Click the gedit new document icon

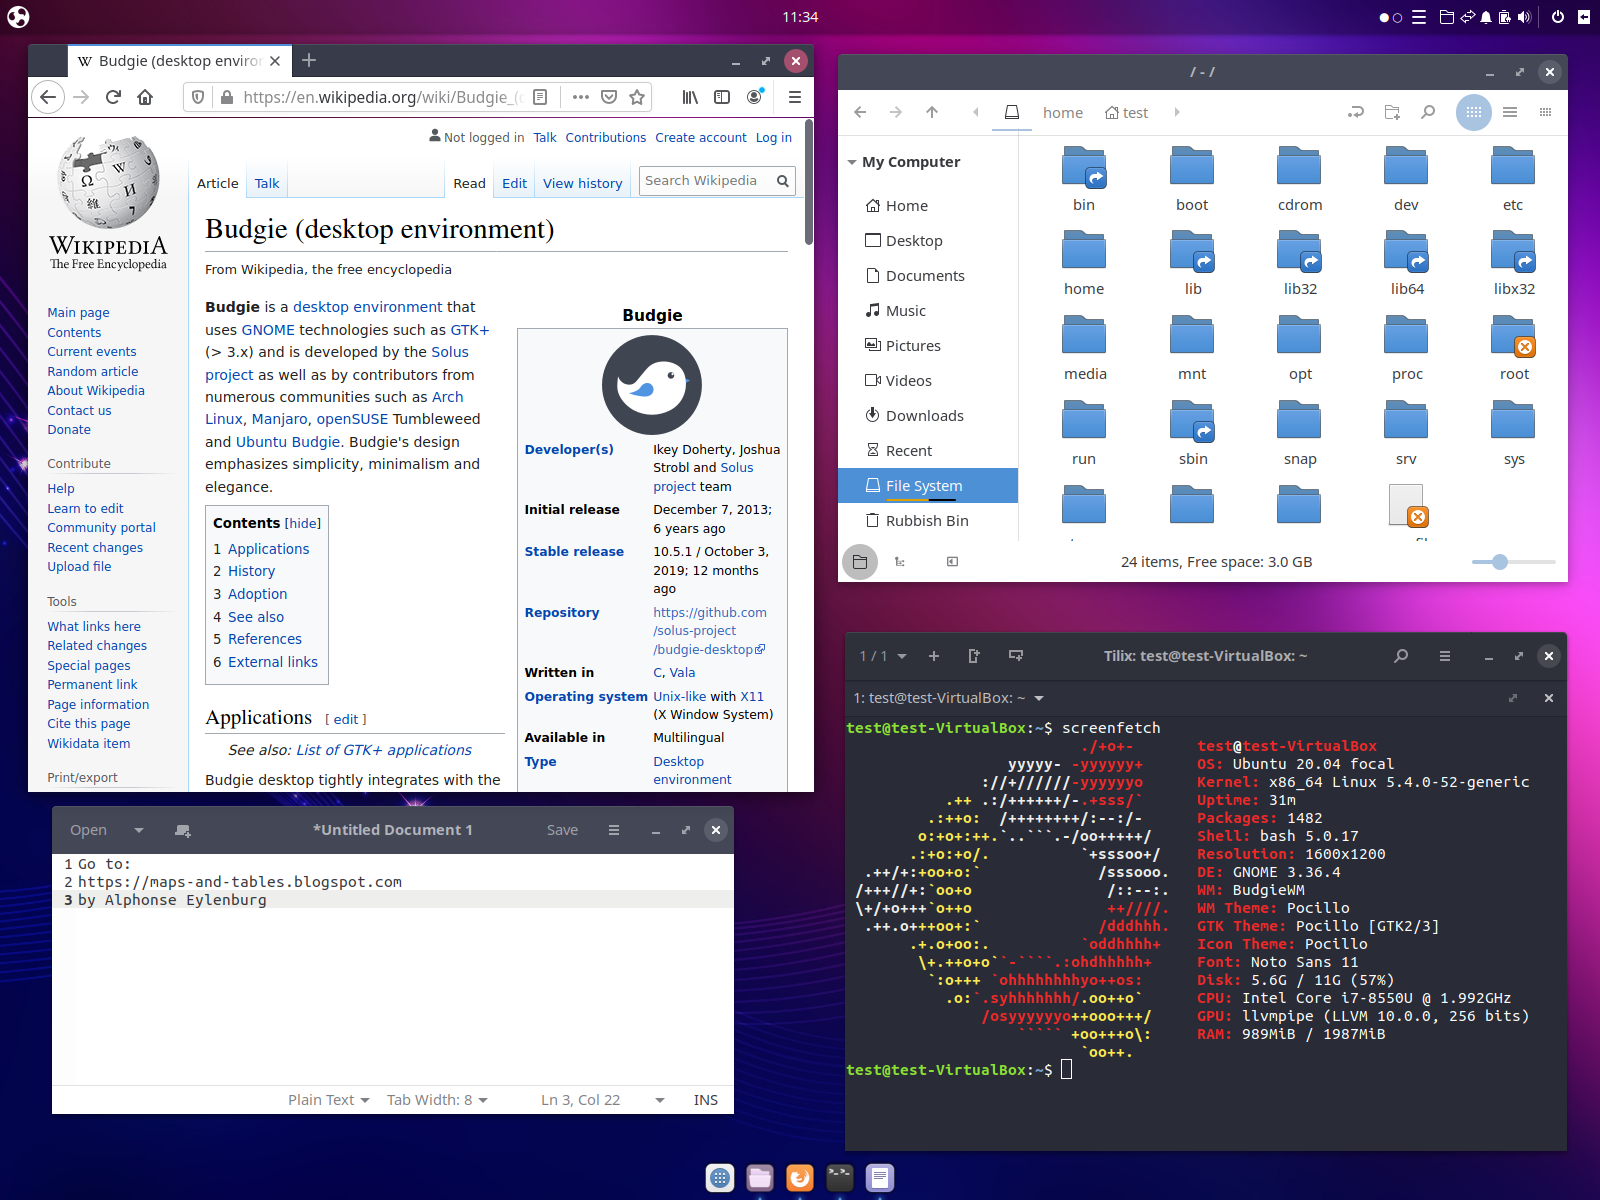click(183, 830)
